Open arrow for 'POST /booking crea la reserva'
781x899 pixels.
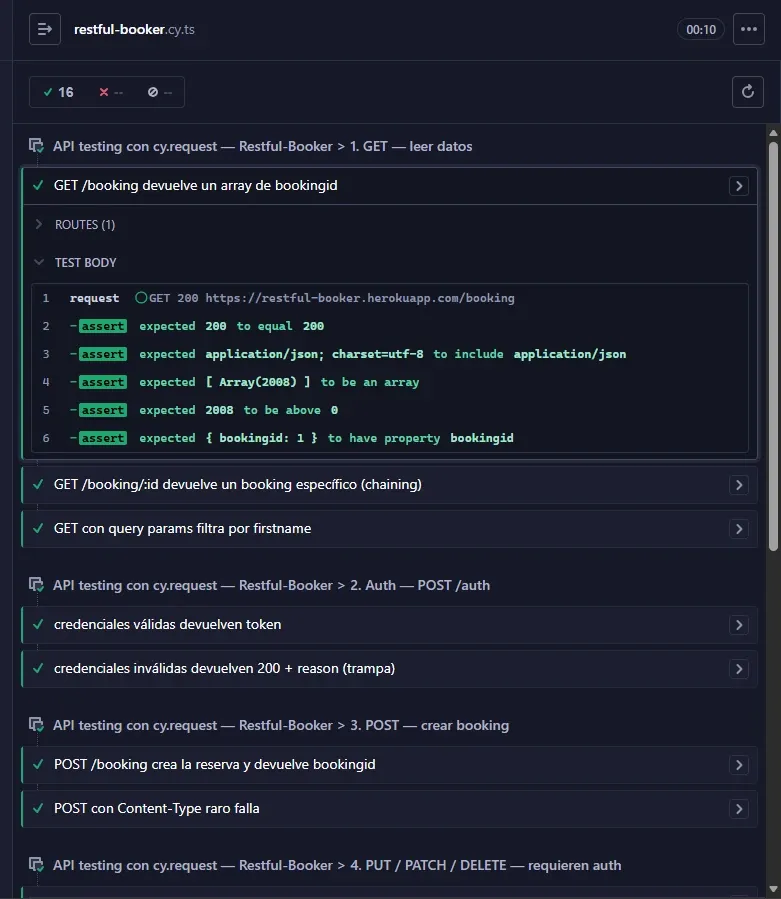(739, 765)
